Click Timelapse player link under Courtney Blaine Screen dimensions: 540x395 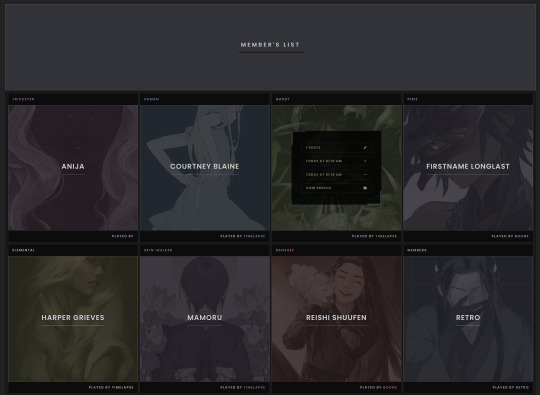tap(255, 236)
